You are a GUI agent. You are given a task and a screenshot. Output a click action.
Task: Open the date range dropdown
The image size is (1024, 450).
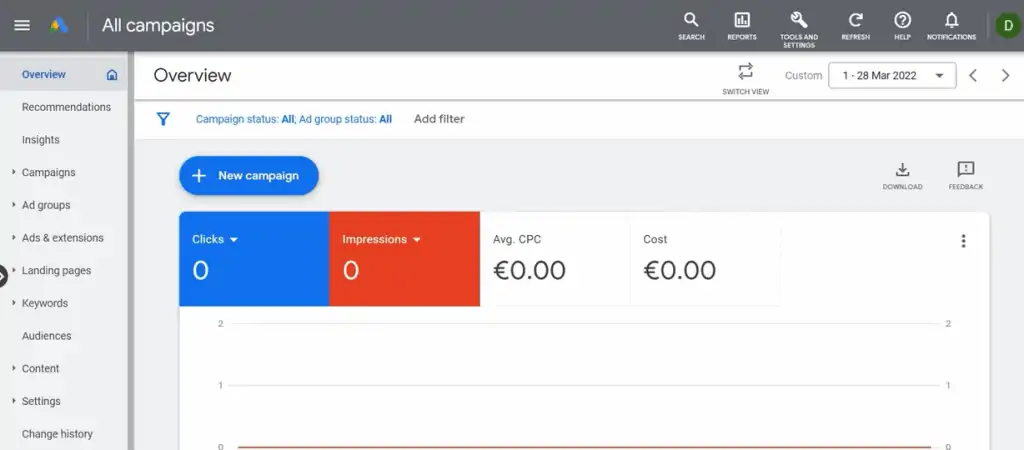(x=892, y=75)
